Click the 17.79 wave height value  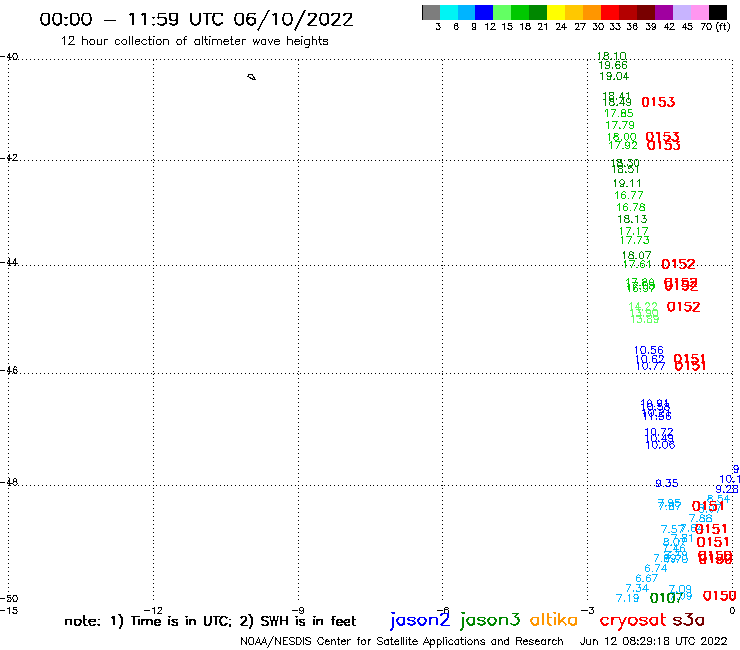coord(620,126)
